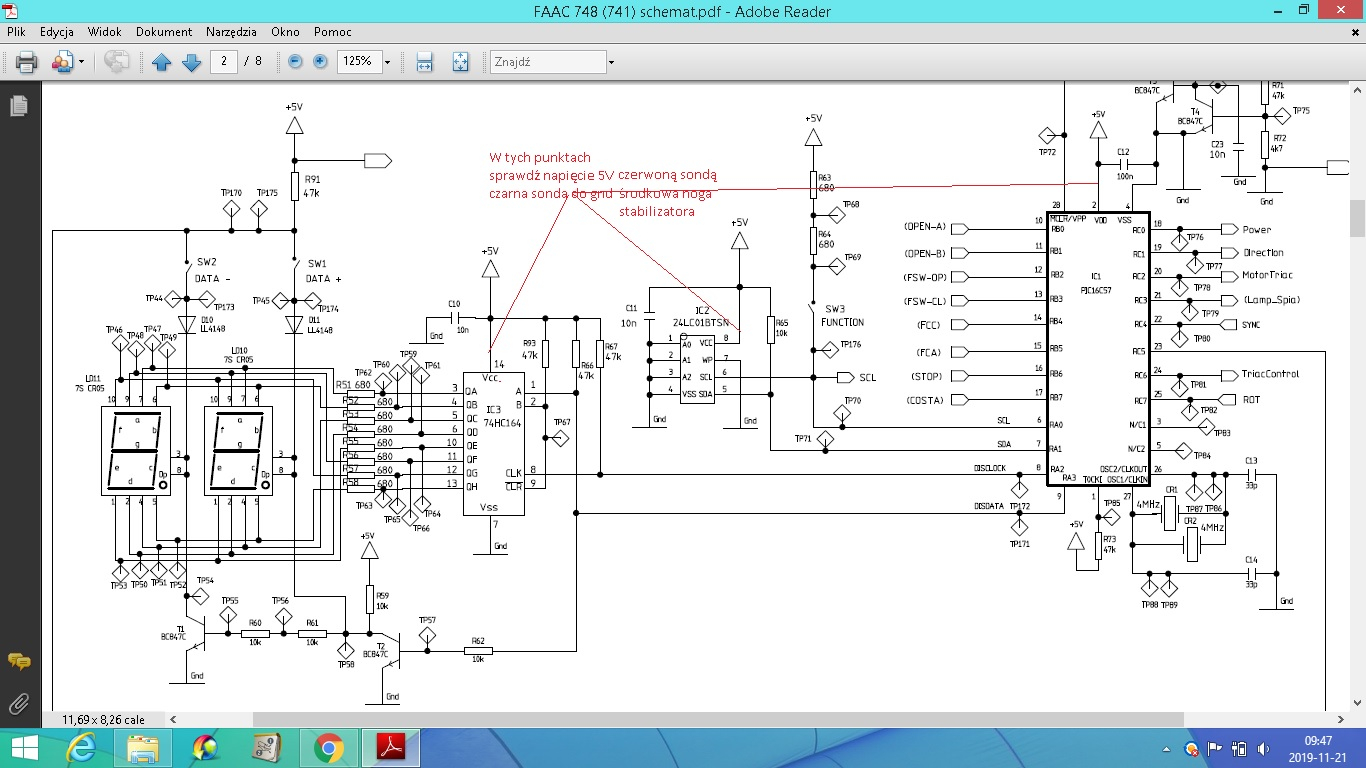Click the SW3 FUNCTION label
Image resolution: width=1366 pixels, height=768 pixels.
842,316
